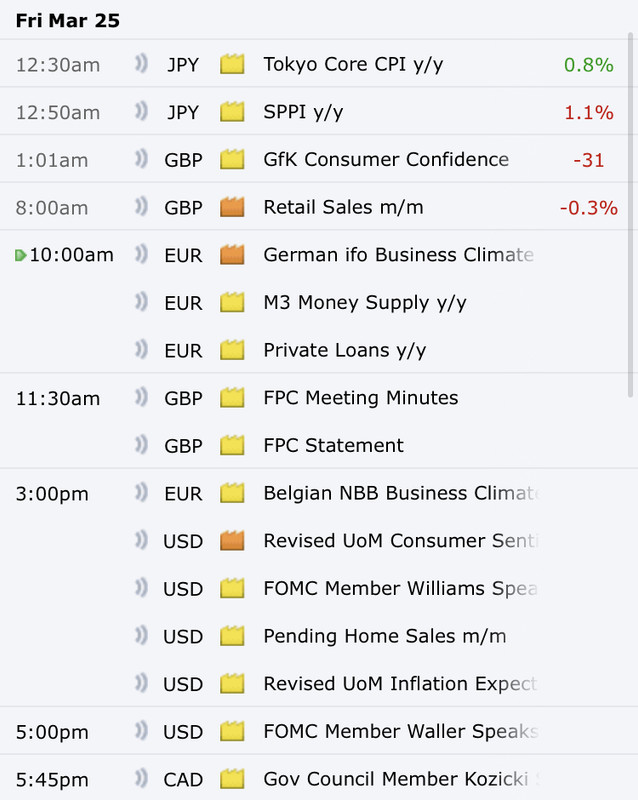Click the Fri Mar 25 date header

tap(68, 20)
